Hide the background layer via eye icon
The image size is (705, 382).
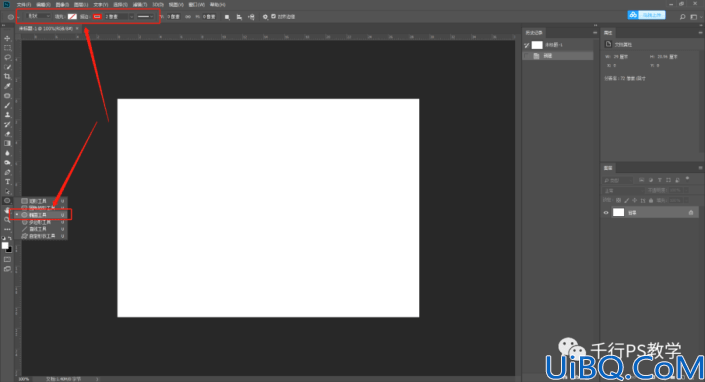click(x=606, y=213)
